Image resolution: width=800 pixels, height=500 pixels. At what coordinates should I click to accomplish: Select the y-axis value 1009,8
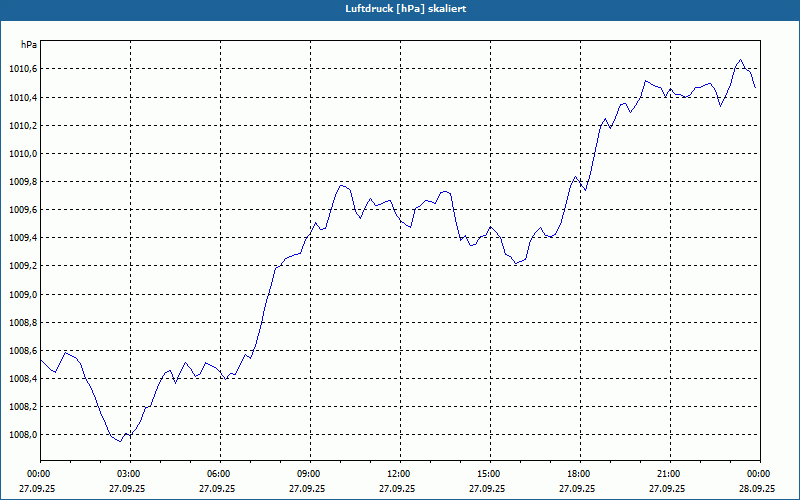pyautogui.click(x=23, y=182)
